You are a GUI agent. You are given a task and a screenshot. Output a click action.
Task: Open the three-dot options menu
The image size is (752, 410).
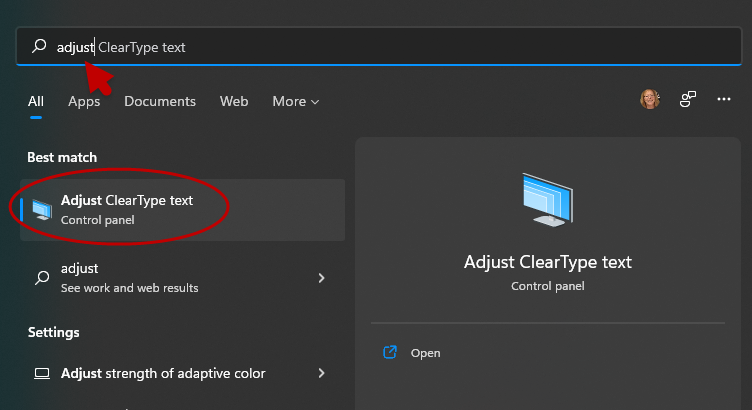724,99
